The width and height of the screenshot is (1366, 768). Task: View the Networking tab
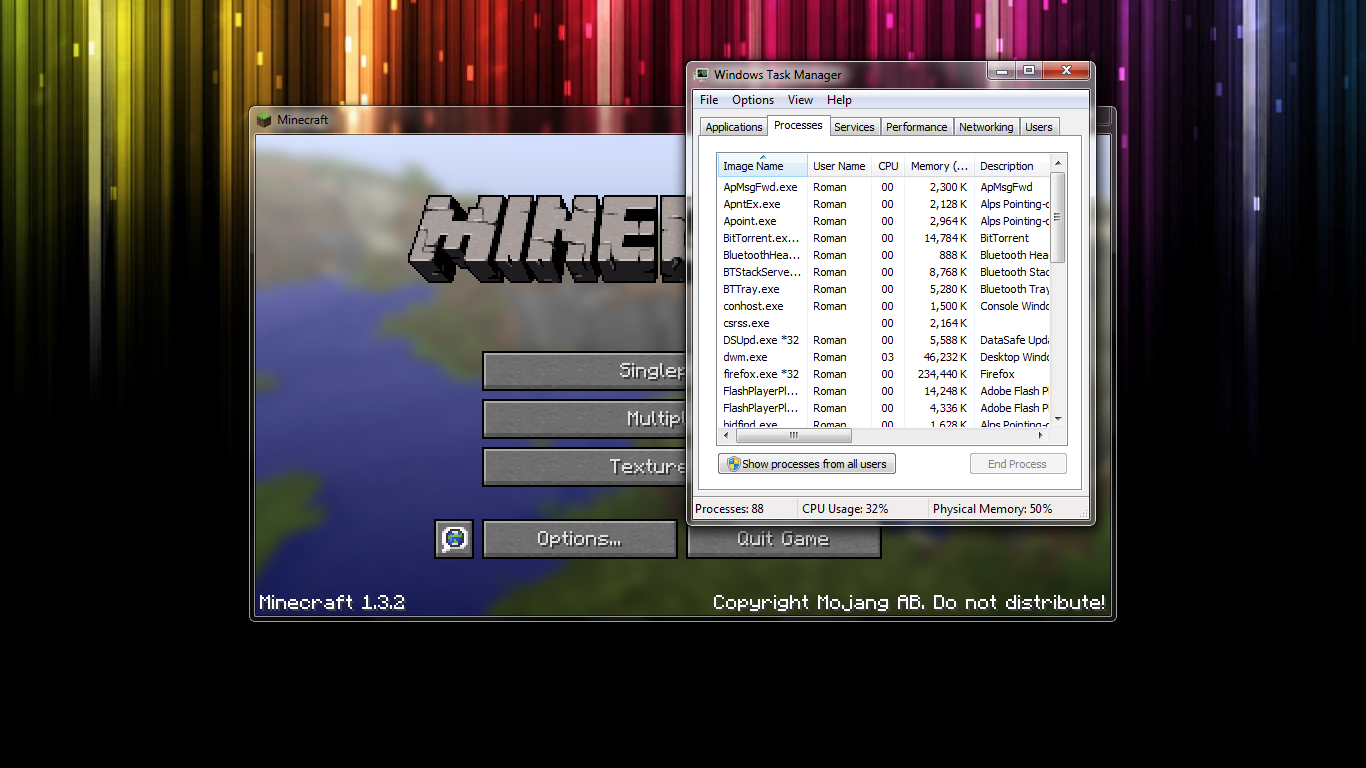click(986, 127)
